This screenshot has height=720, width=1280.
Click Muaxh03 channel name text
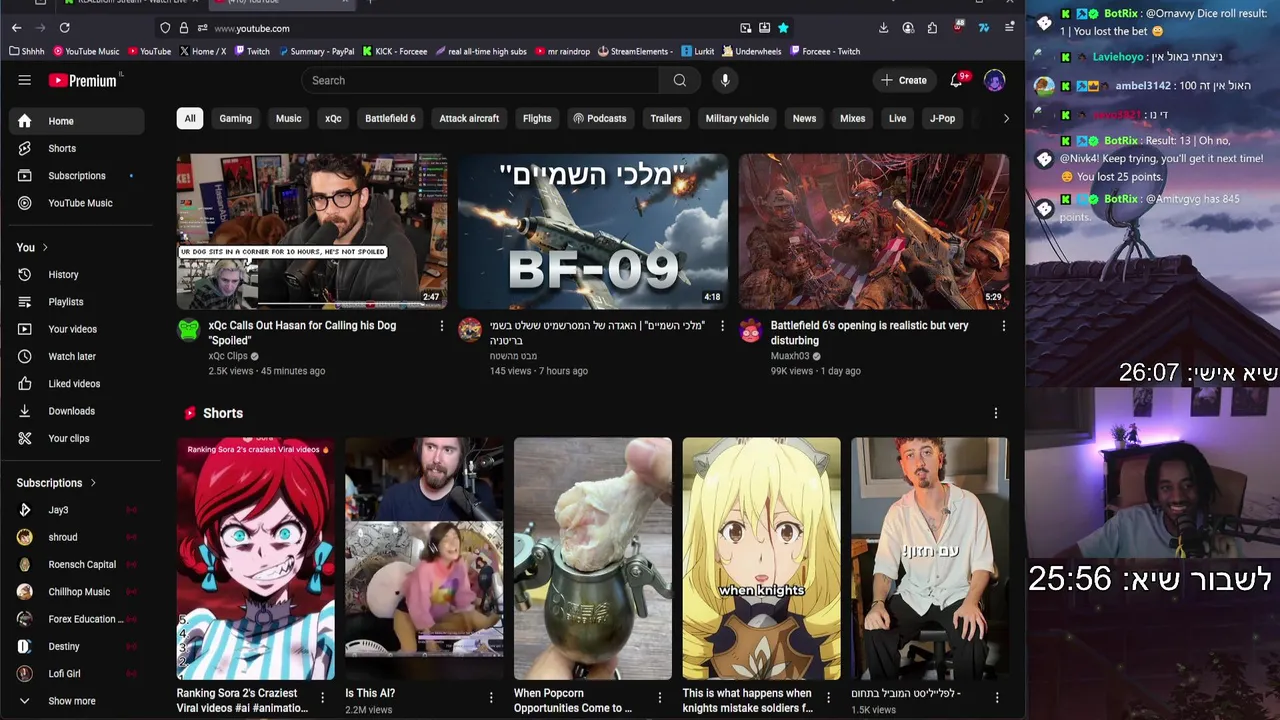coord(790,356)
